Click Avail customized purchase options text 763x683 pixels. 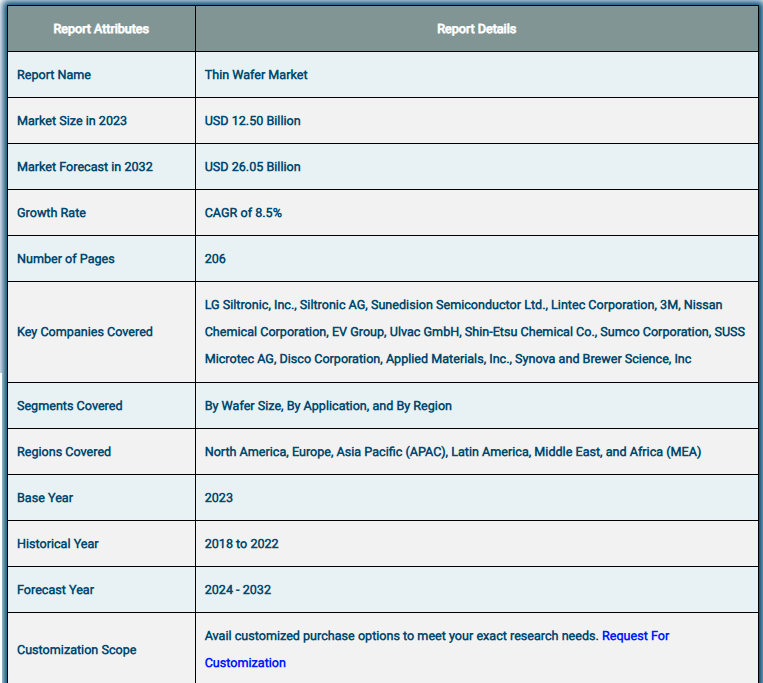pyautogui.click(x=401, y=636)
